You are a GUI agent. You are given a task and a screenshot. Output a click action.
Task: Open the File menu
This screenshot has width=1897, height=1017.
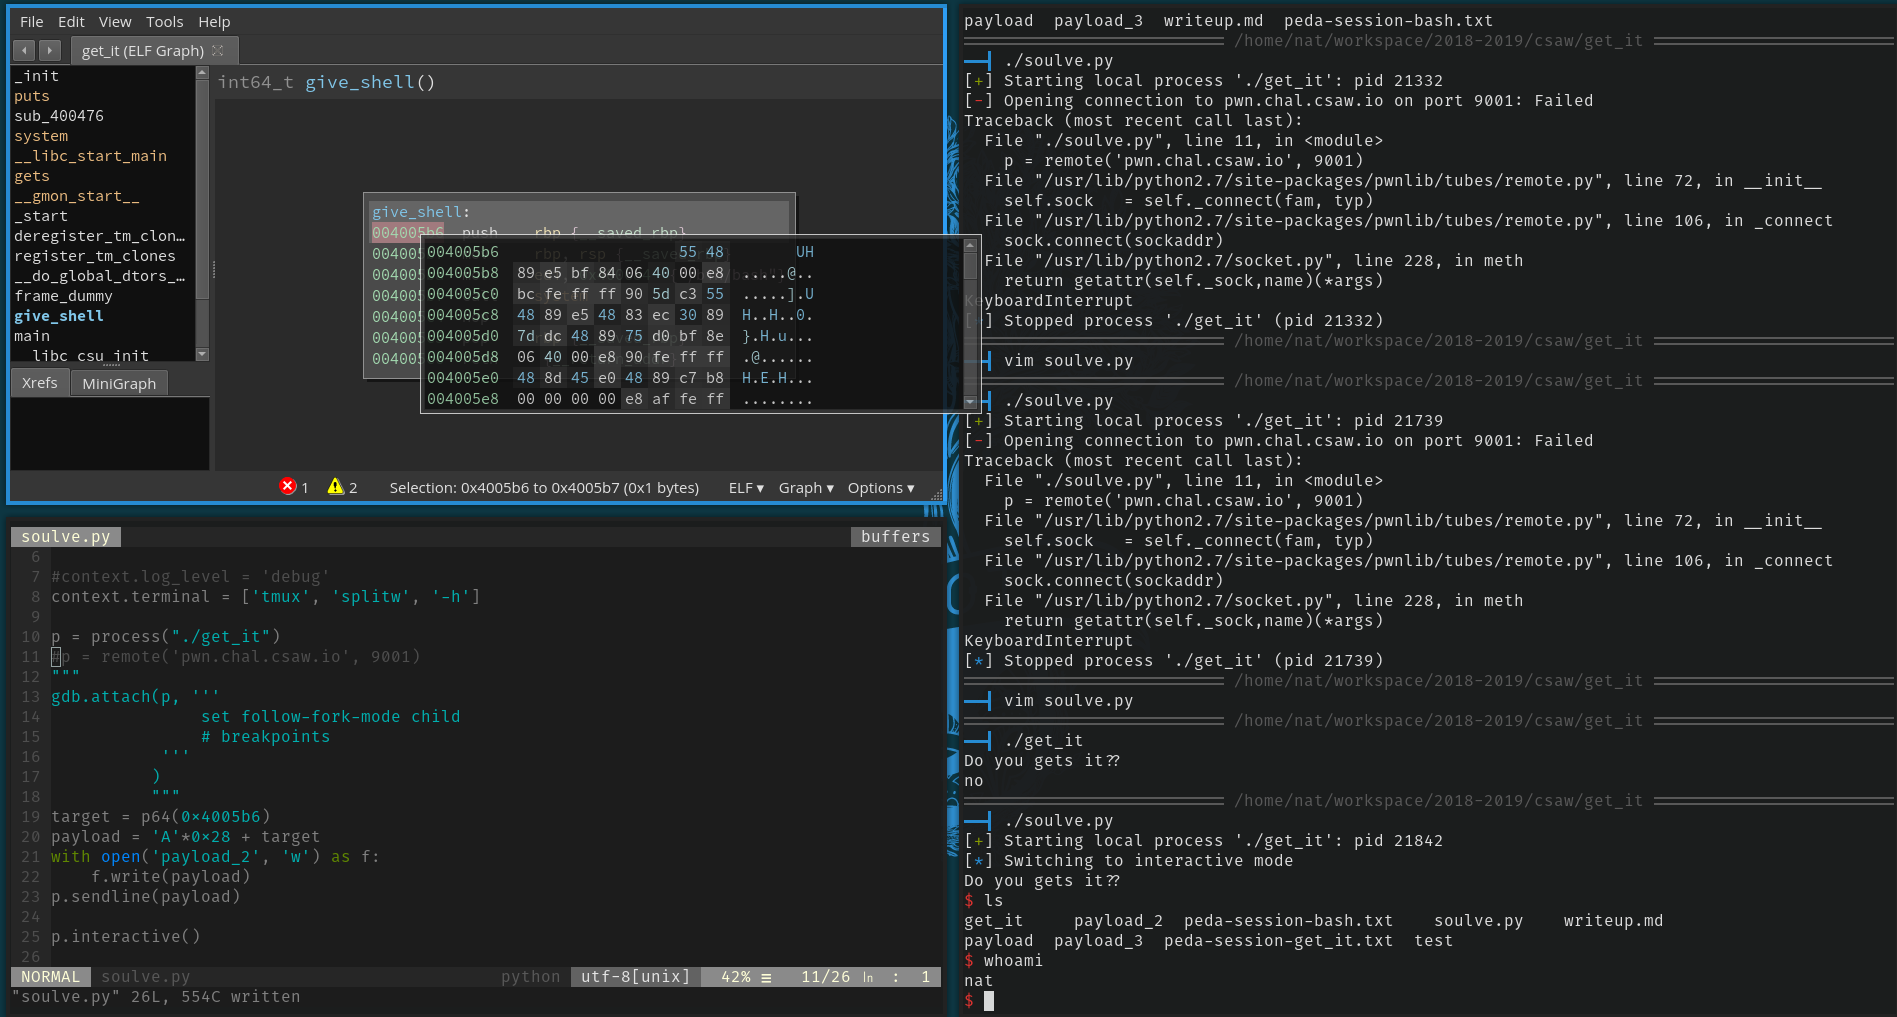coord(31,21)
